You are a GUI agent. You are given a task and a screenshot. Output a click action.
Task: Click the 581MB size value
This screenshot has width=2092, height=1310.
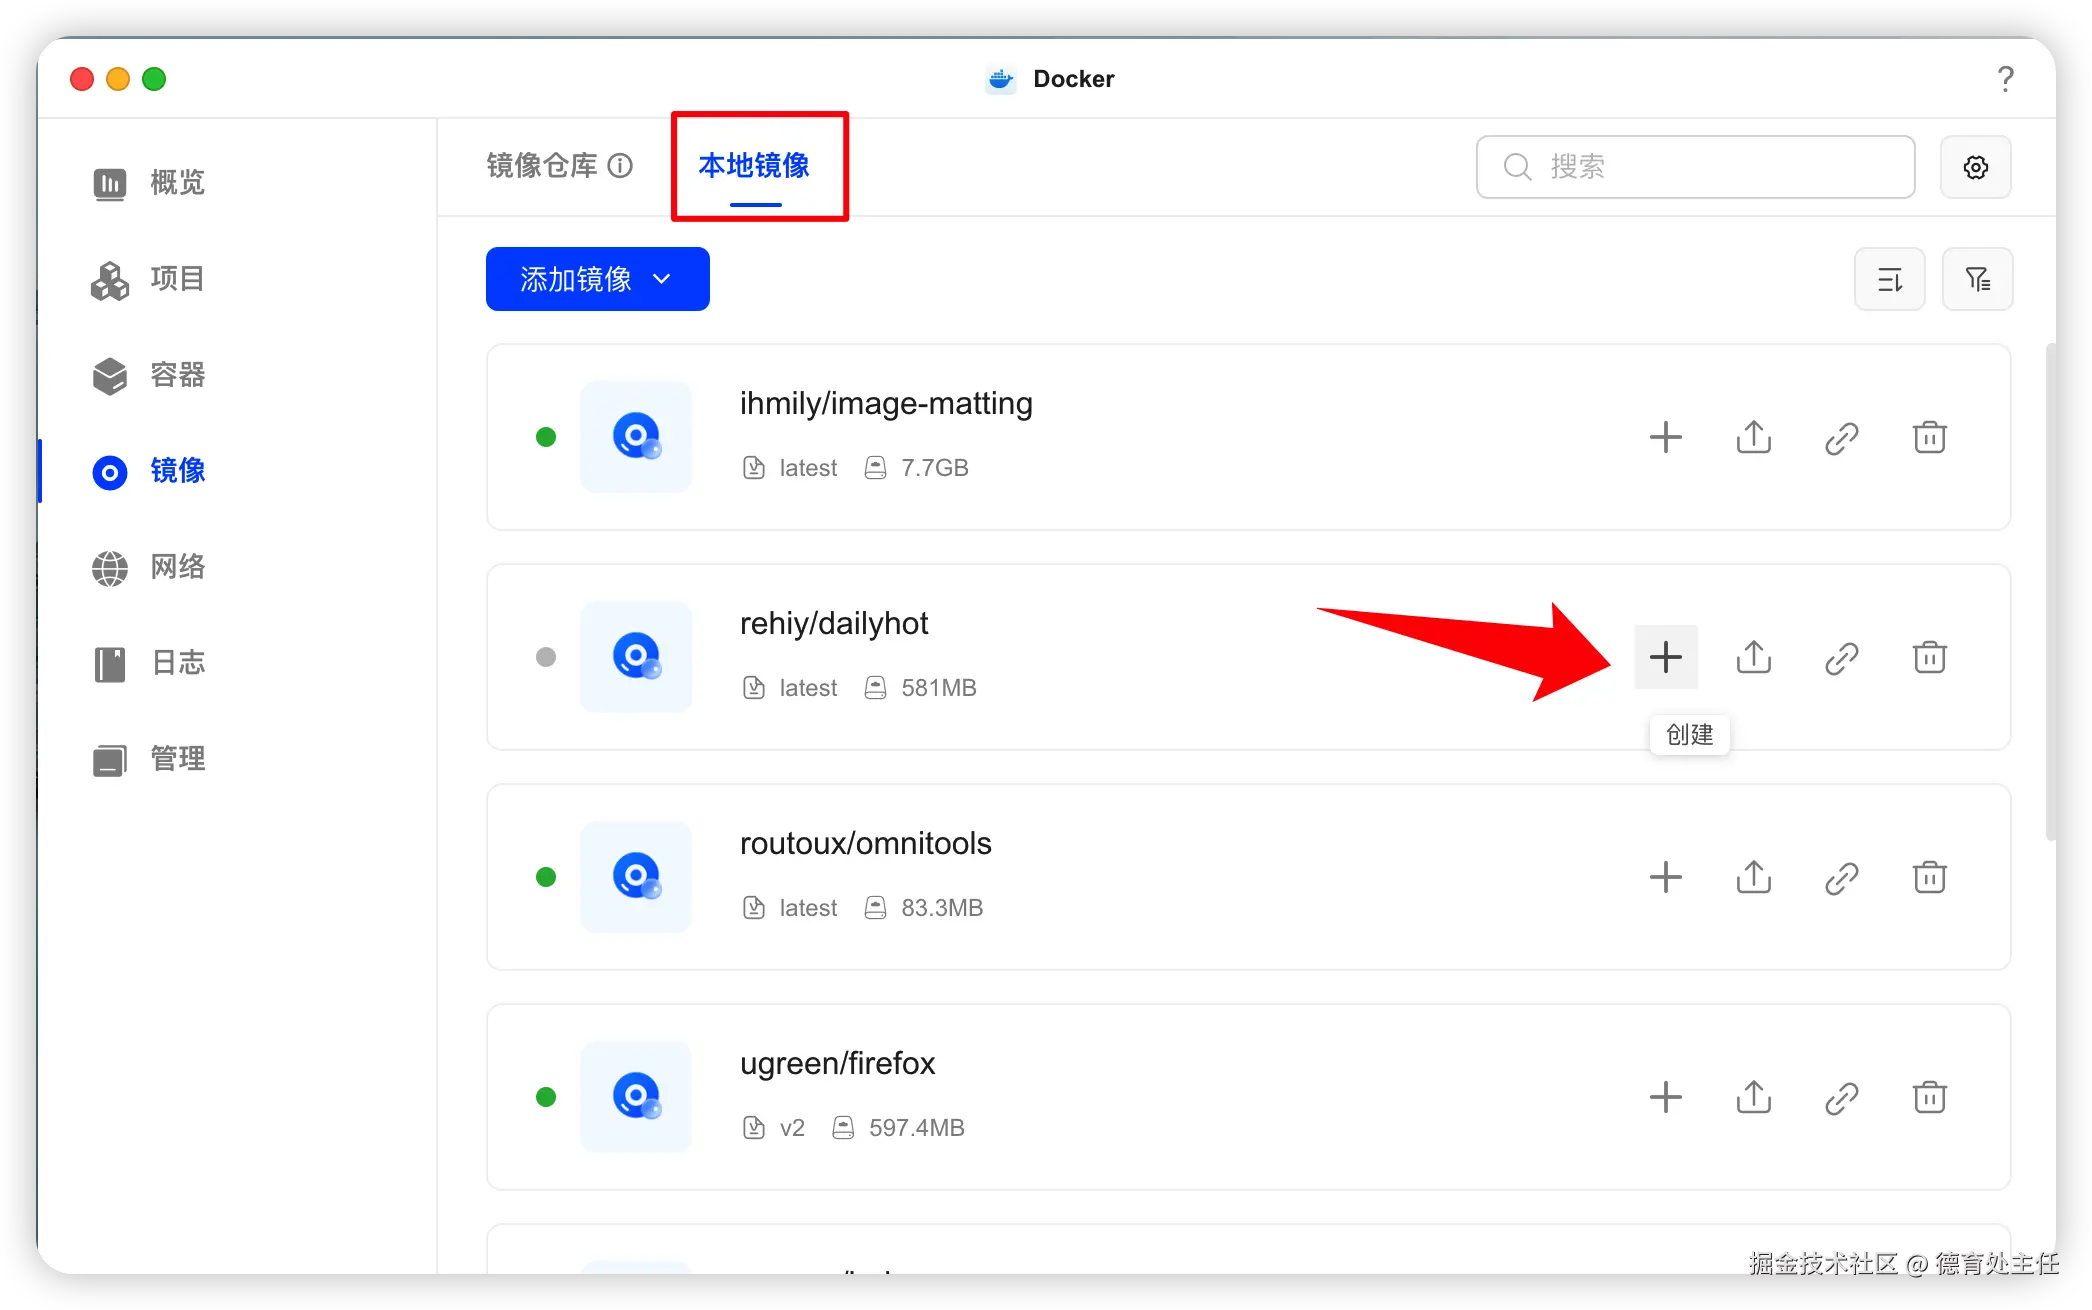(x=939, y=688)
